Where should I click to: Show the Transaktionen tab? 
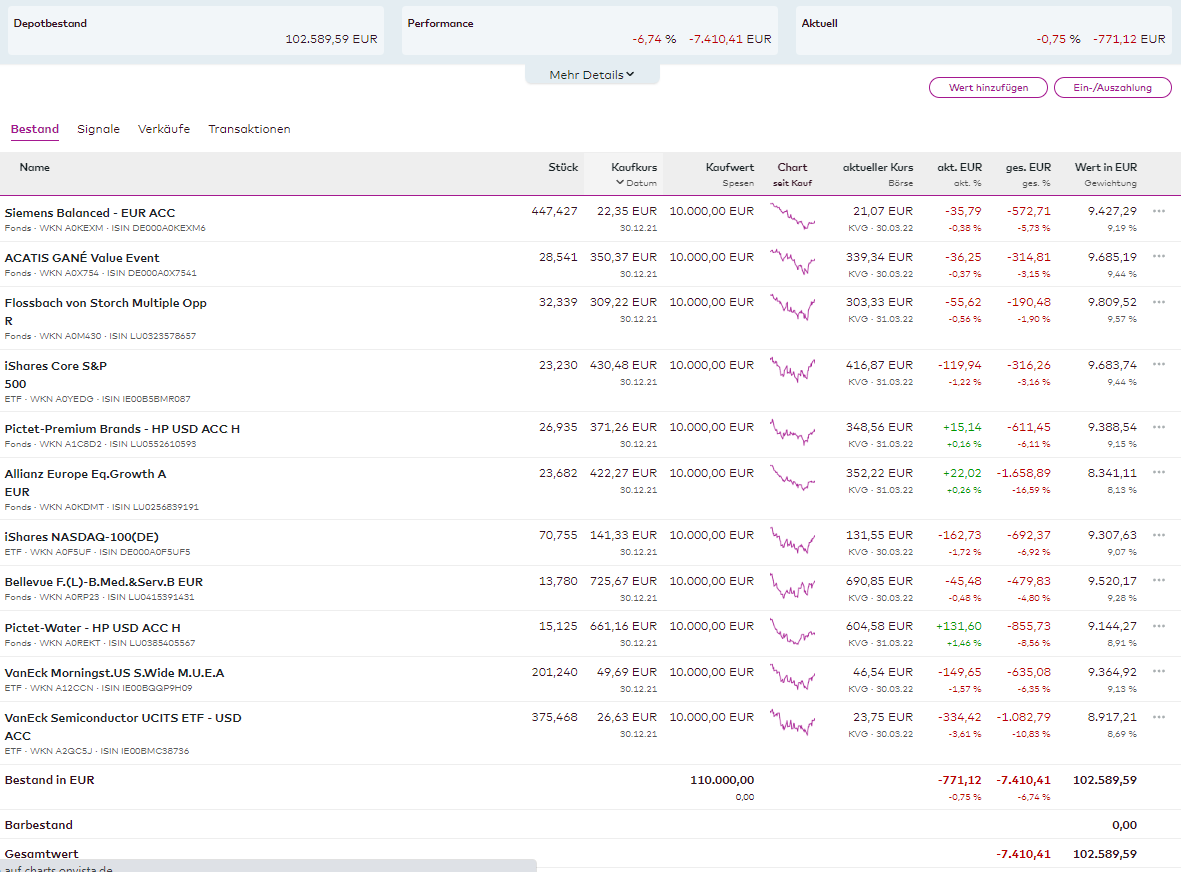click(249, 129)
